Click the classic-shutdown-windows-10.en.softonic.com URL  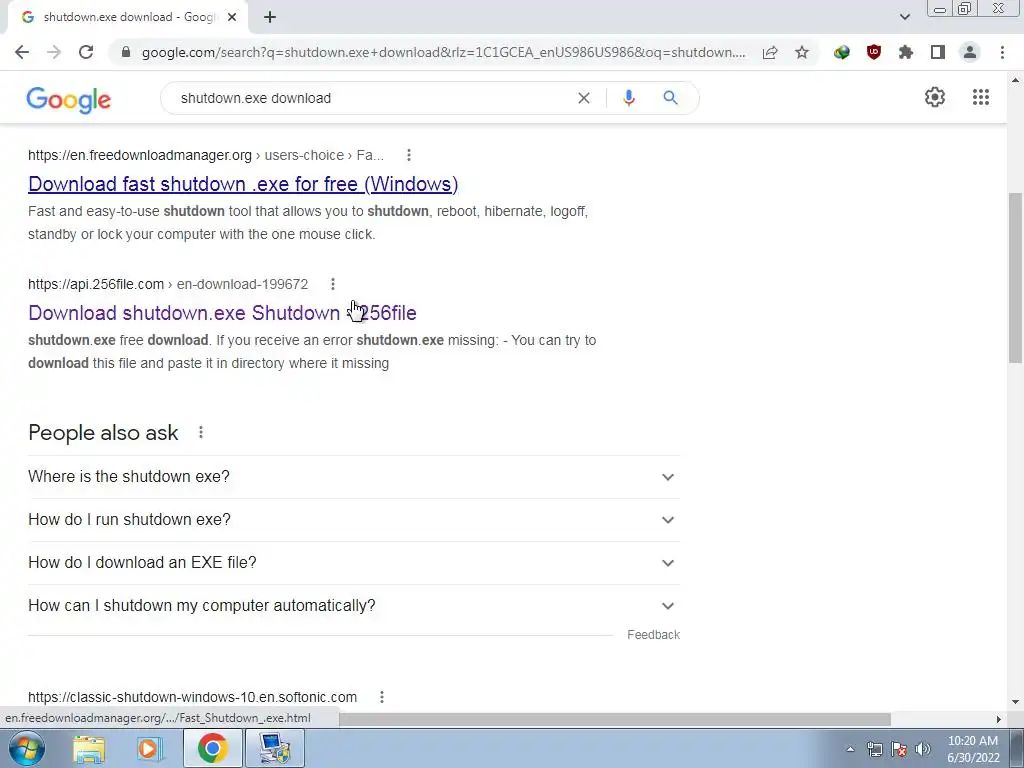point(193,697)
